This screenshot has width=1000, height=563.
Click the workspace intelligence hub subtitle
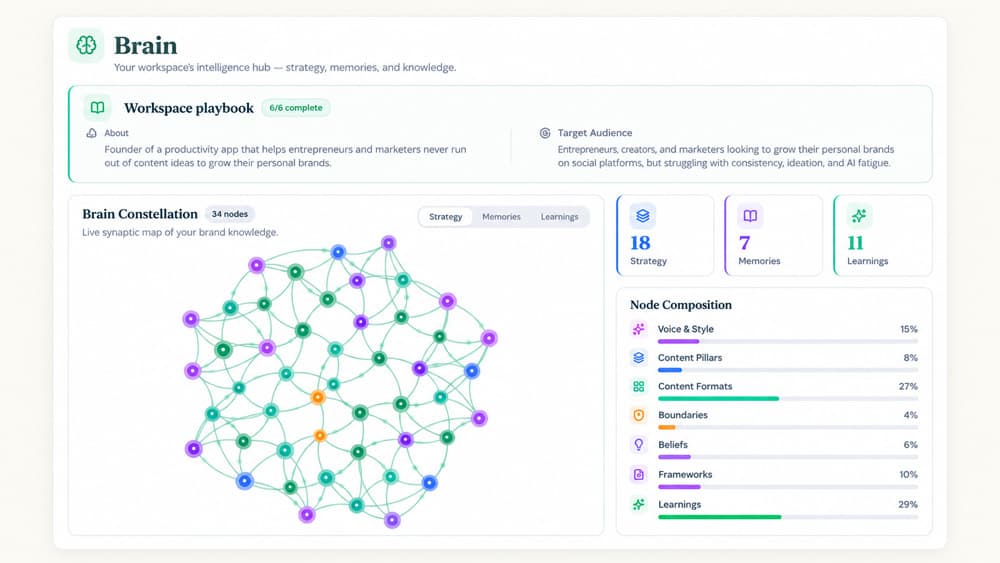click(x=285, y=67)
